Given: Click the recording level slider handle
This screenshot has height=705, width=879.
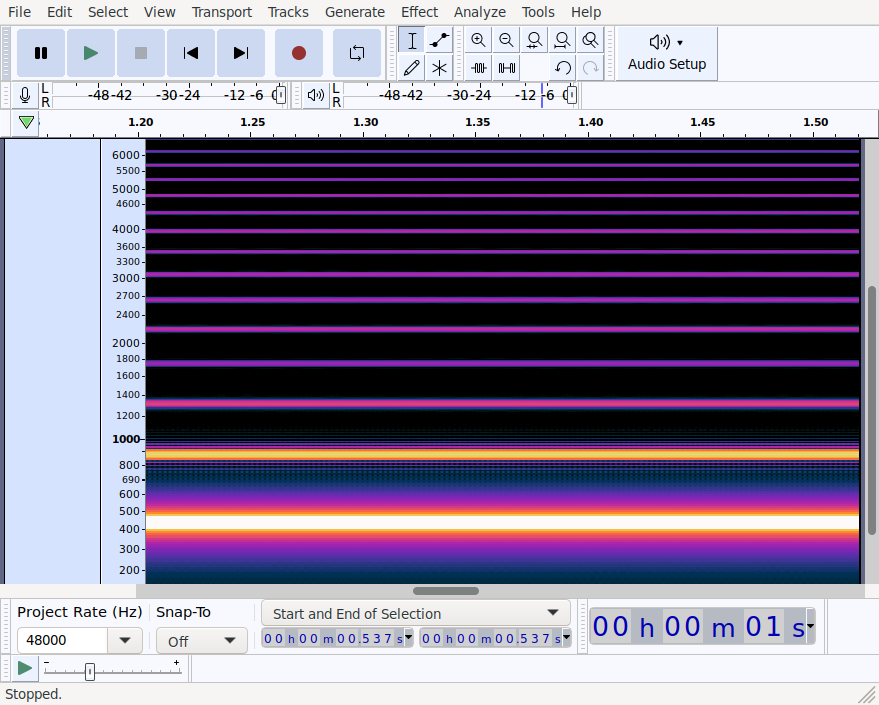Looking at the screenshot, I should tap(281, 95).
